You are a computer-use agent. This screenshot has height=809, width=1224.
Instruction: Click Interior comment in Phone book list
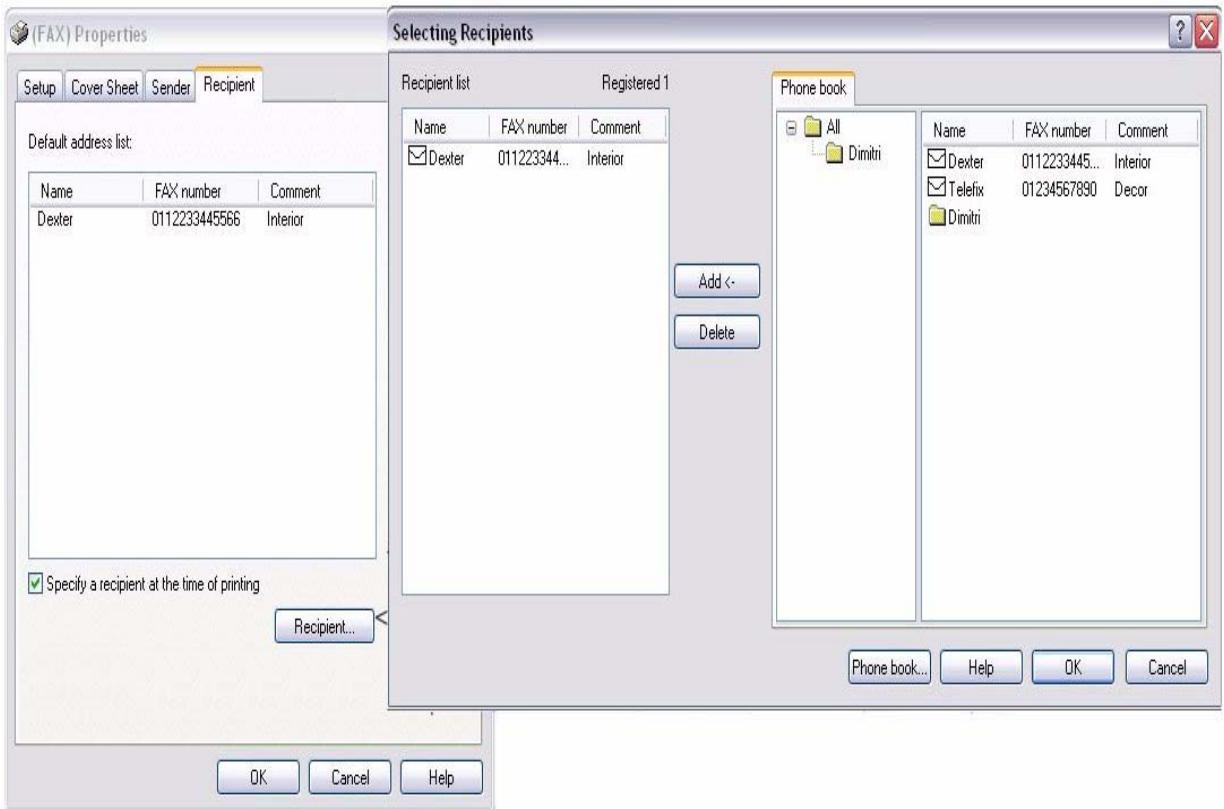pyautogui.click(x=1133, y=161)
